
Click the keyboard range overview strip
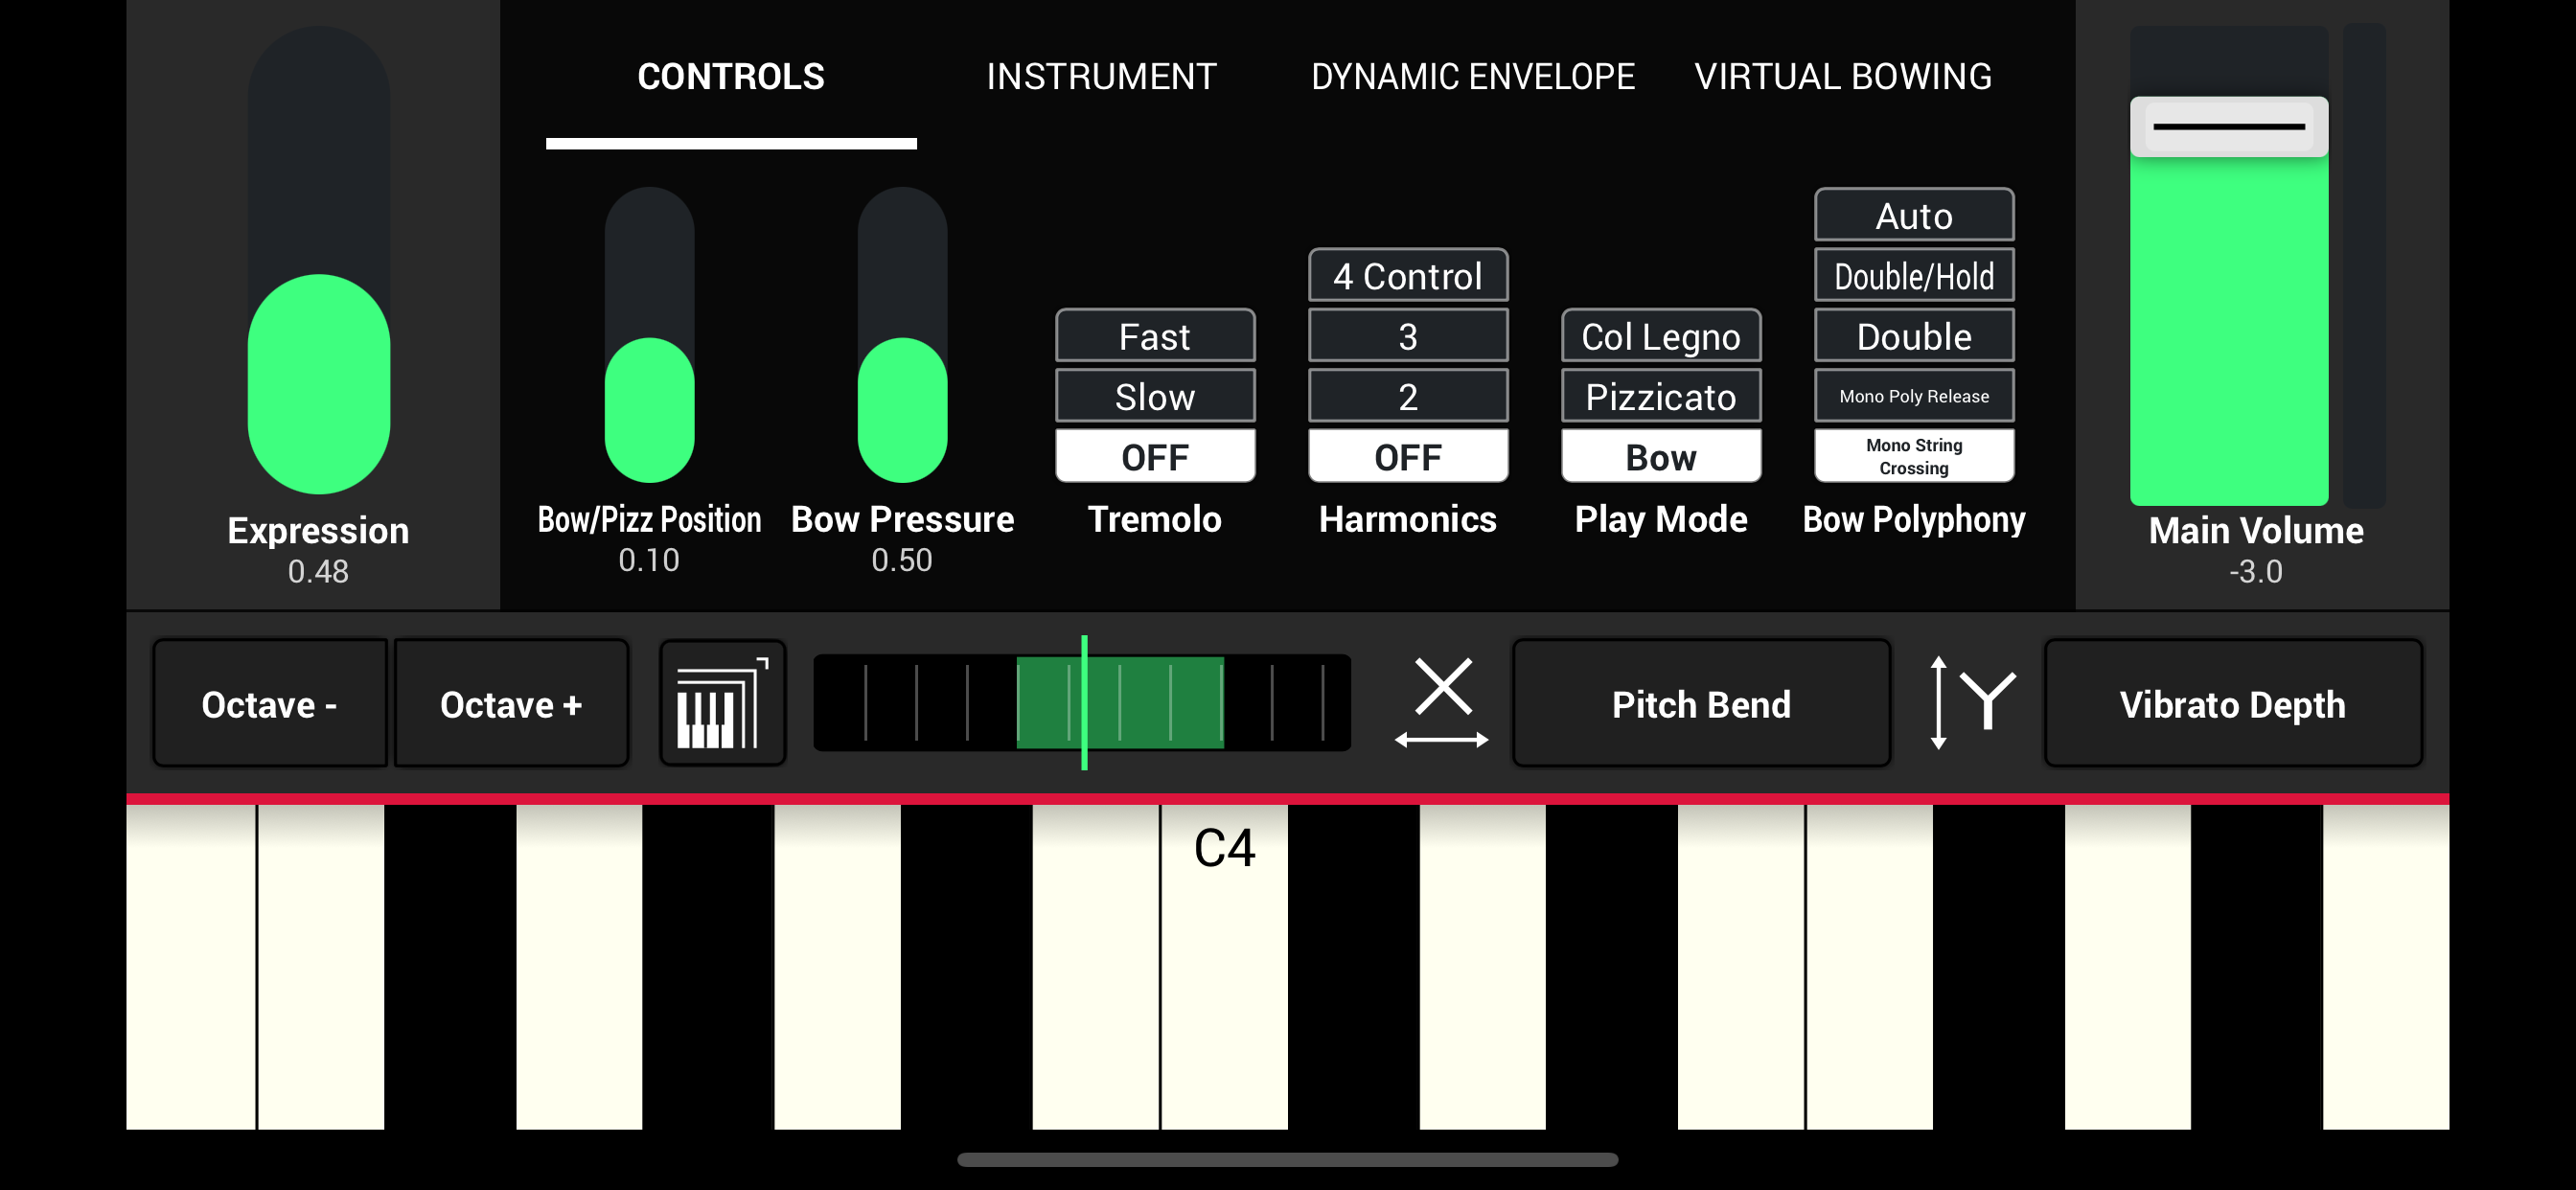click(x=1082, y=703)
